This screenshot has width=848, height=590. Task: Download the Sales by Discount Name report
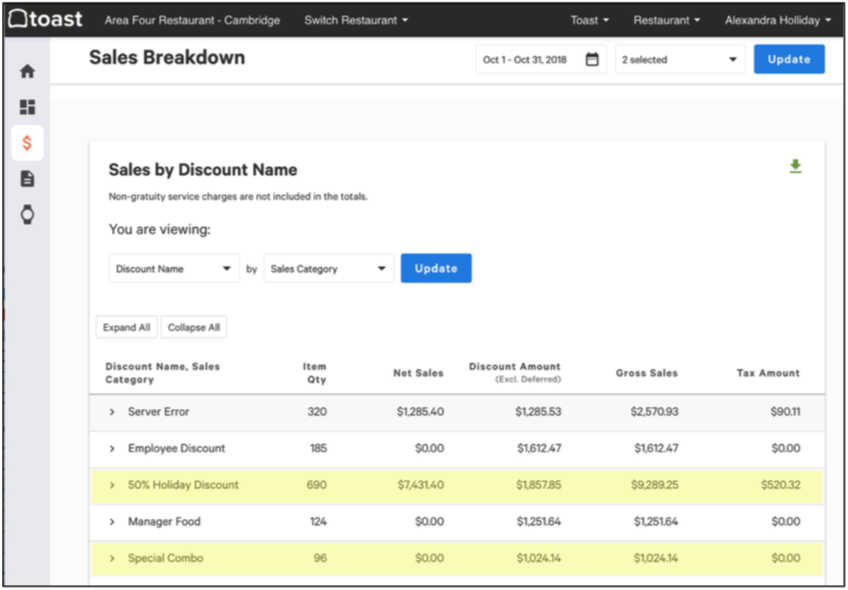click(x=795, y=166)
